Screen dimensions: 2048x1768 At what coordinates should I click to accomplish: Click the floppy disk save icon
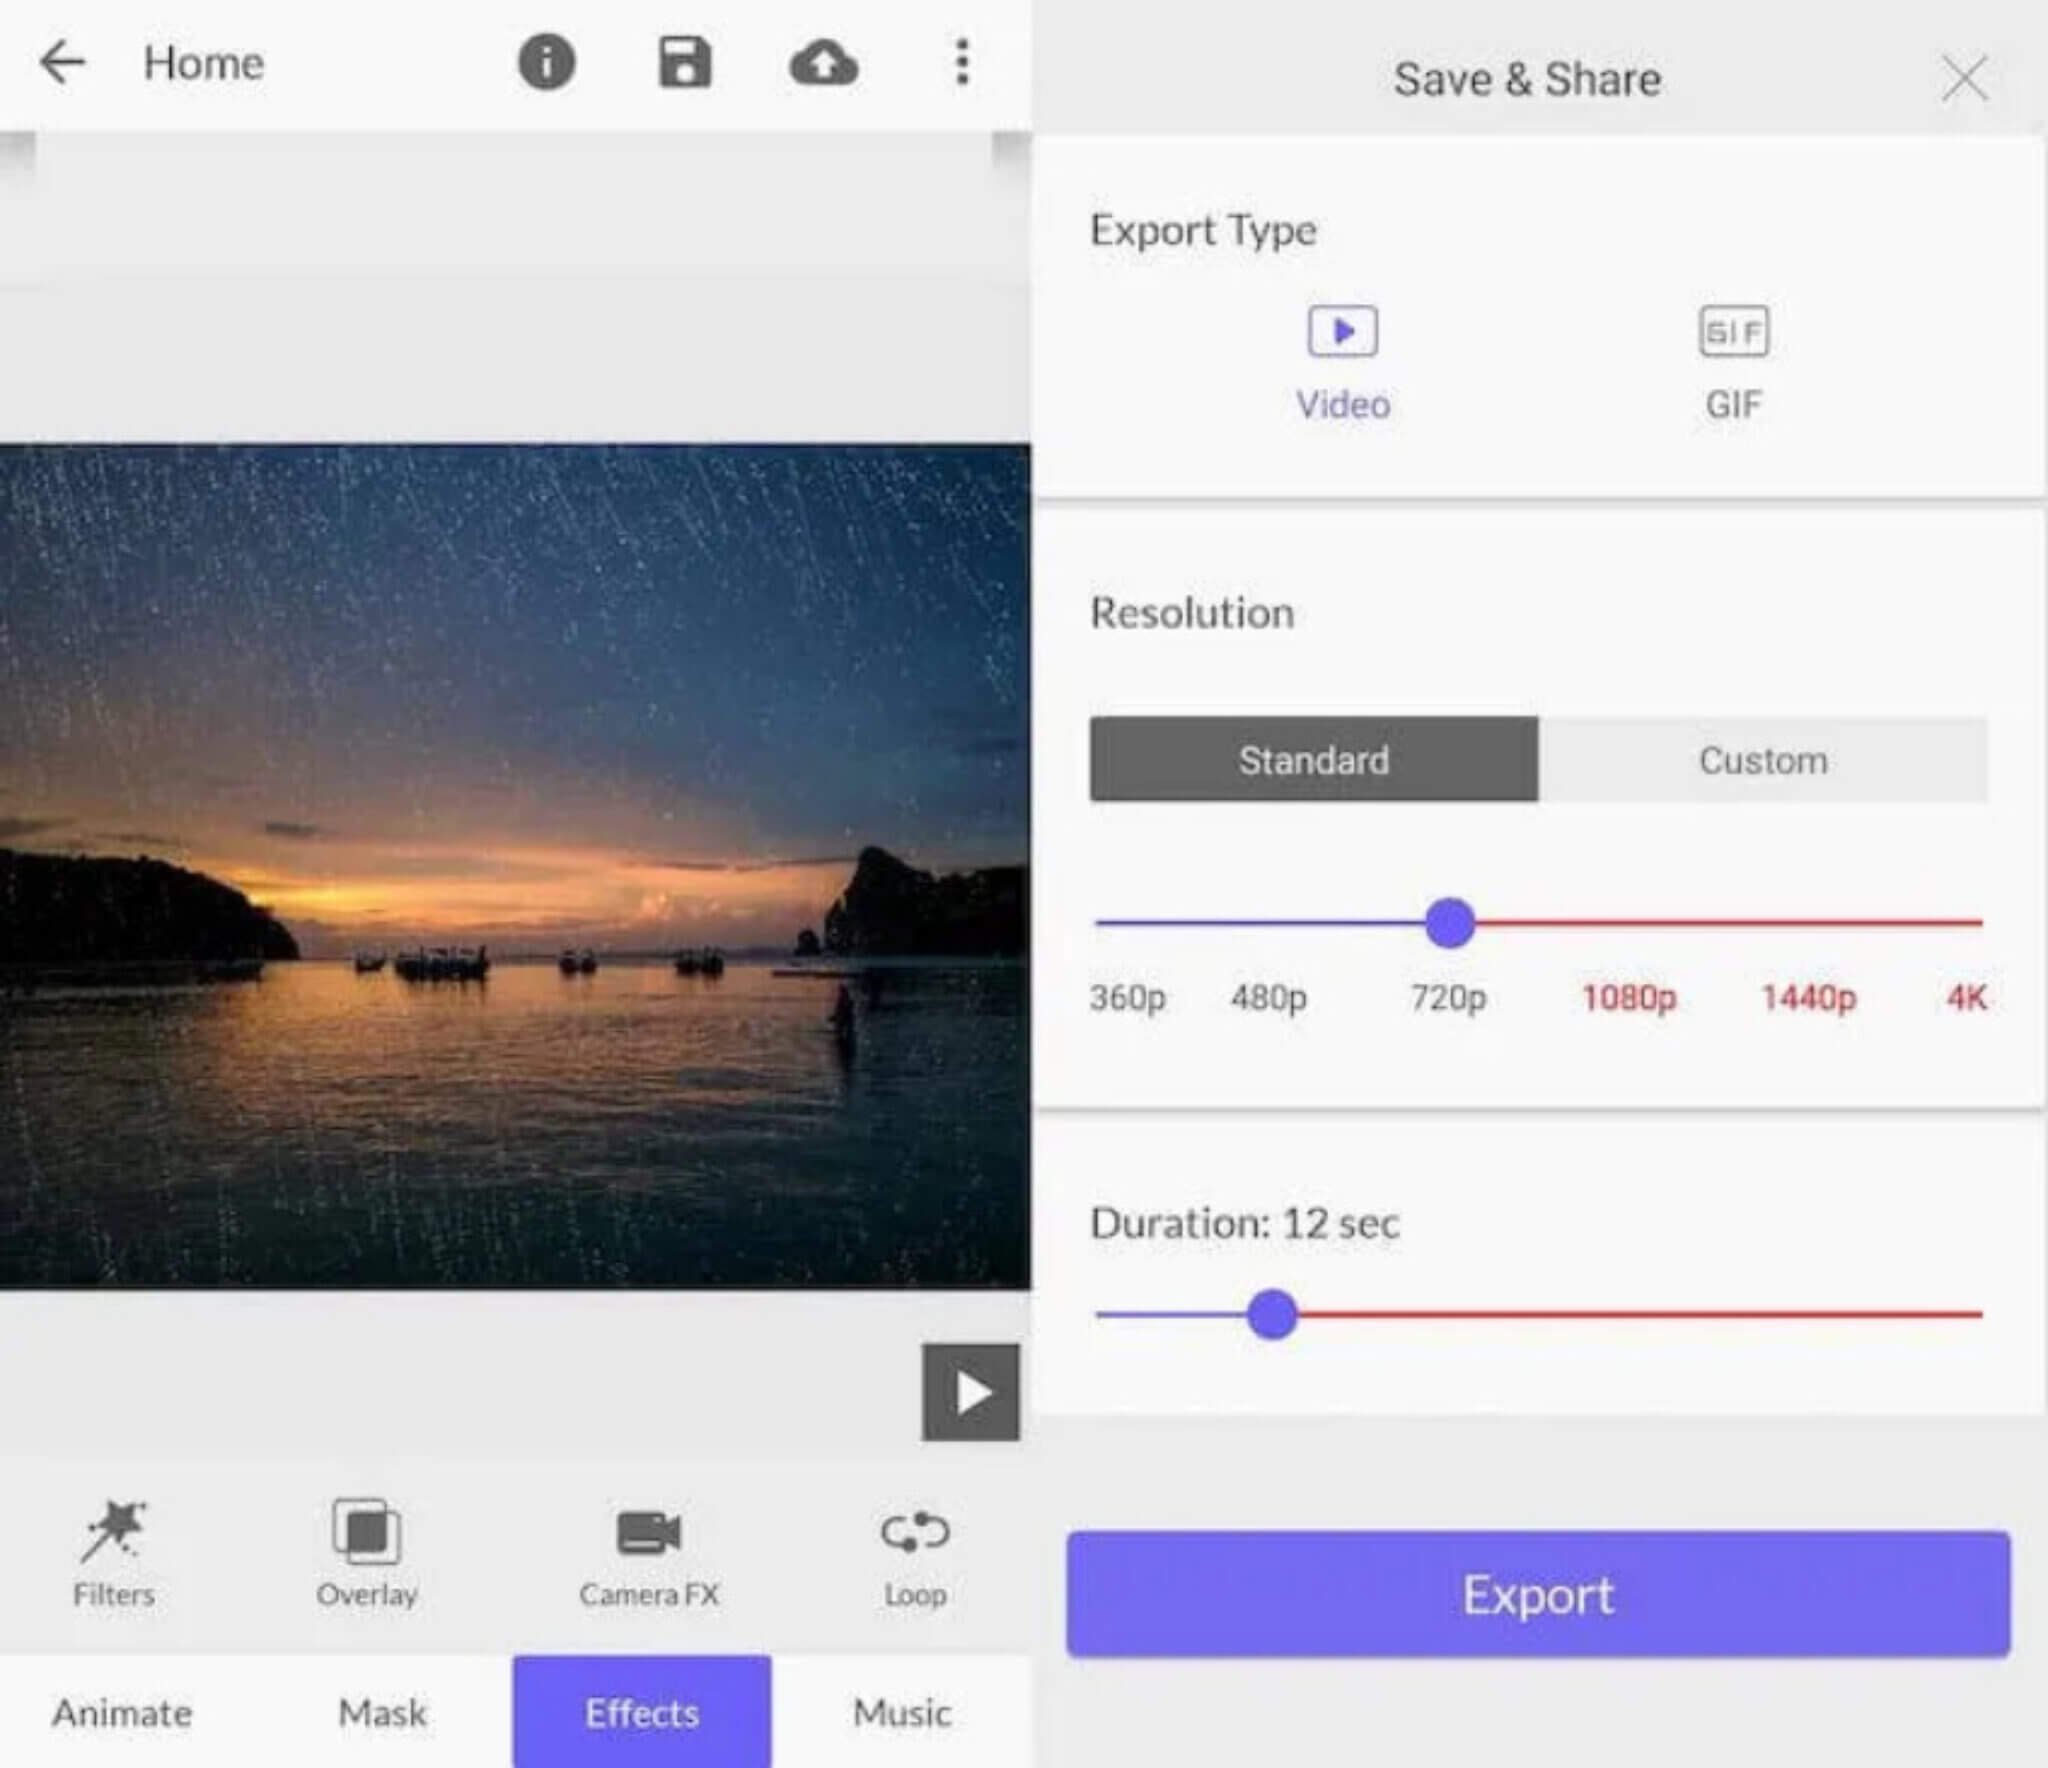click(x=685, y=63)
